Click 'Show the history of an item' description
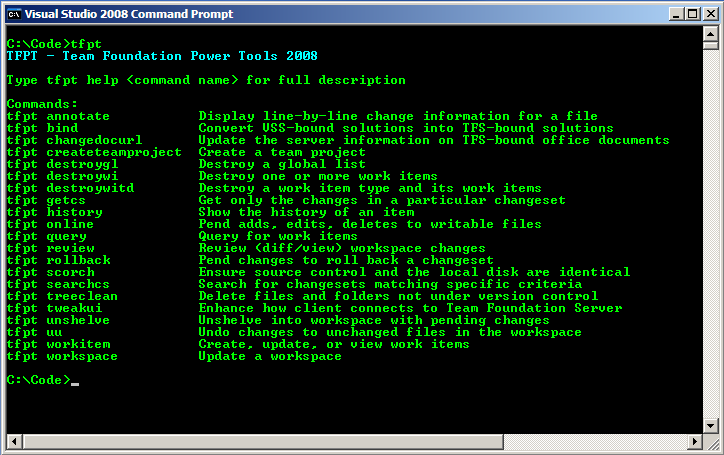Screen dimensions: 724x455 click(x=306, y=212)
